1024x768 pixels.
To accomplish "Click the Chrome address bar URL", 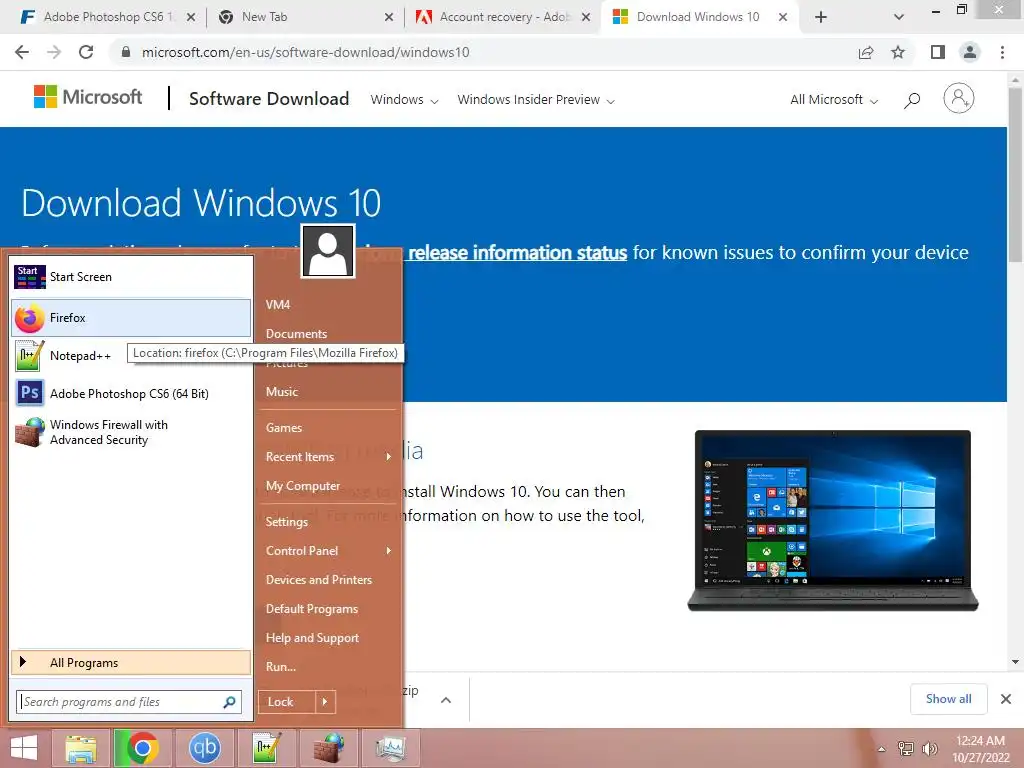I will point(306,52).
